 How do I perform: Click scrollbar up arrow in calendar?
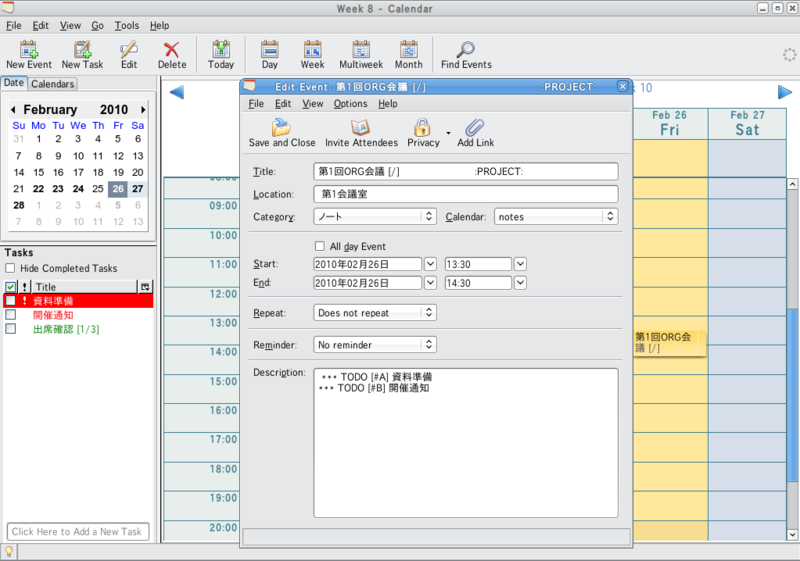(792, 184)
